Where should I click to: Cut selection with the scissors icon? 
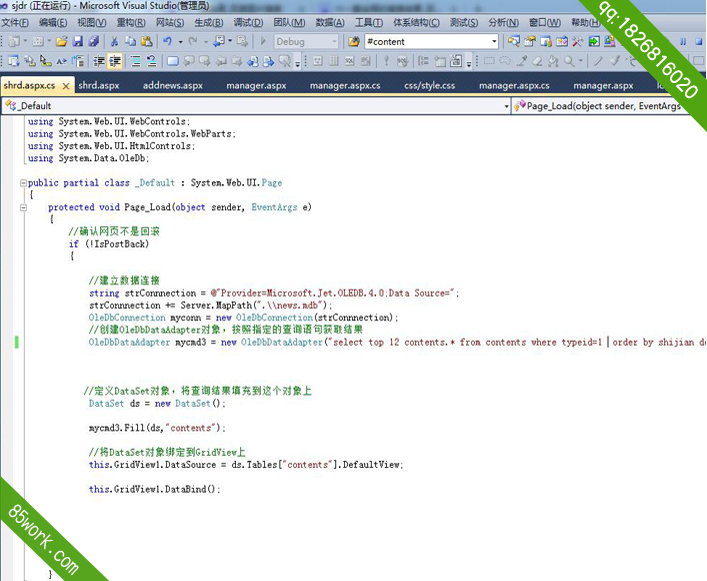click(115, 41)
